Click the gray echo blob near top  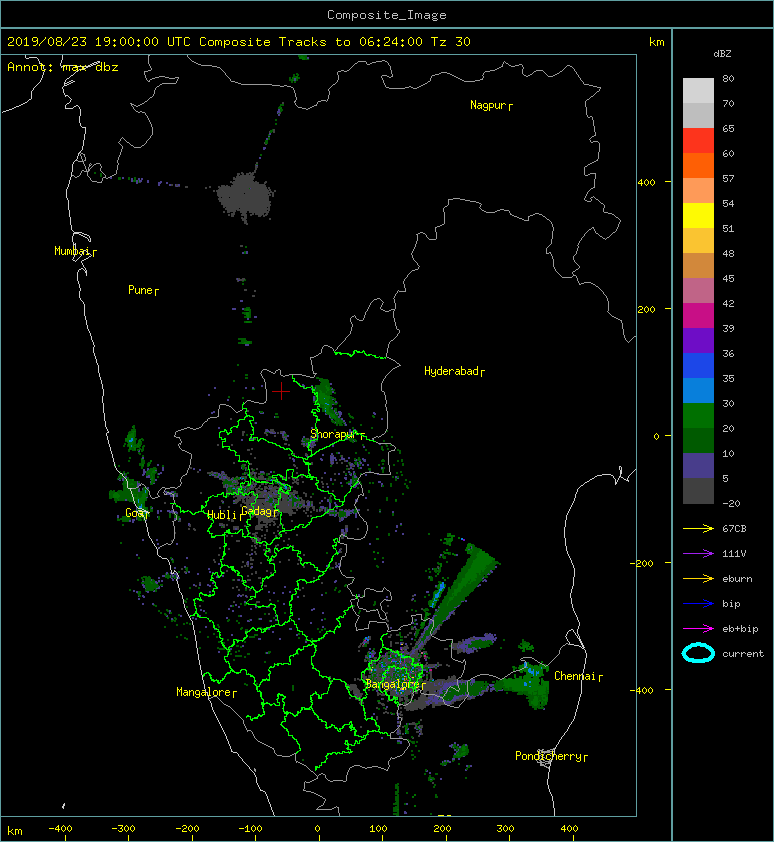tap(245, 195)
